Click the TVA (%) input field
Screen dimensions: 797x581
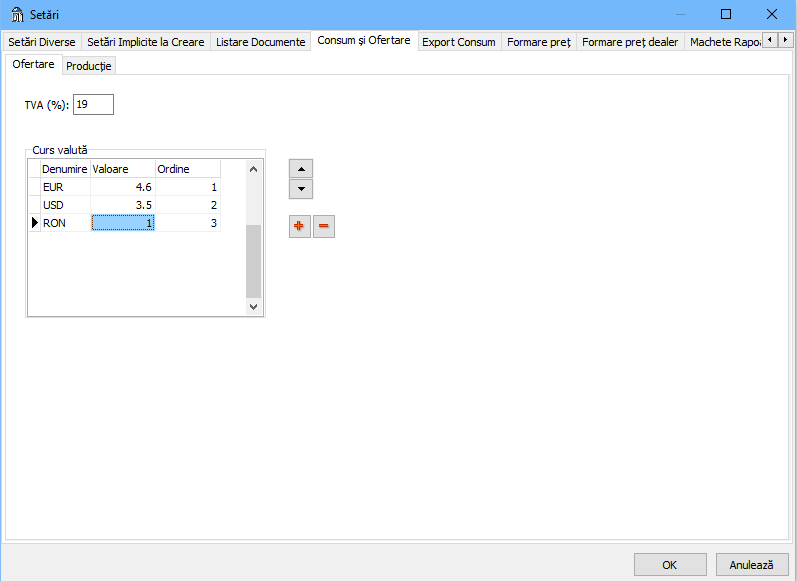click(x=93, y=105)
